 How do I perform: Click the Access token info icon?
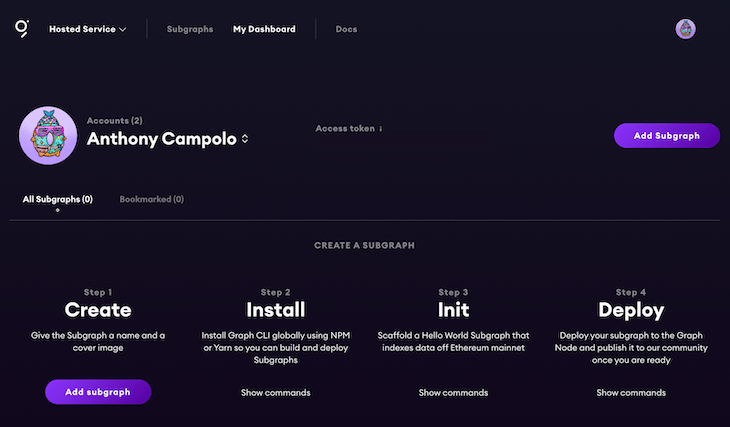380,129
